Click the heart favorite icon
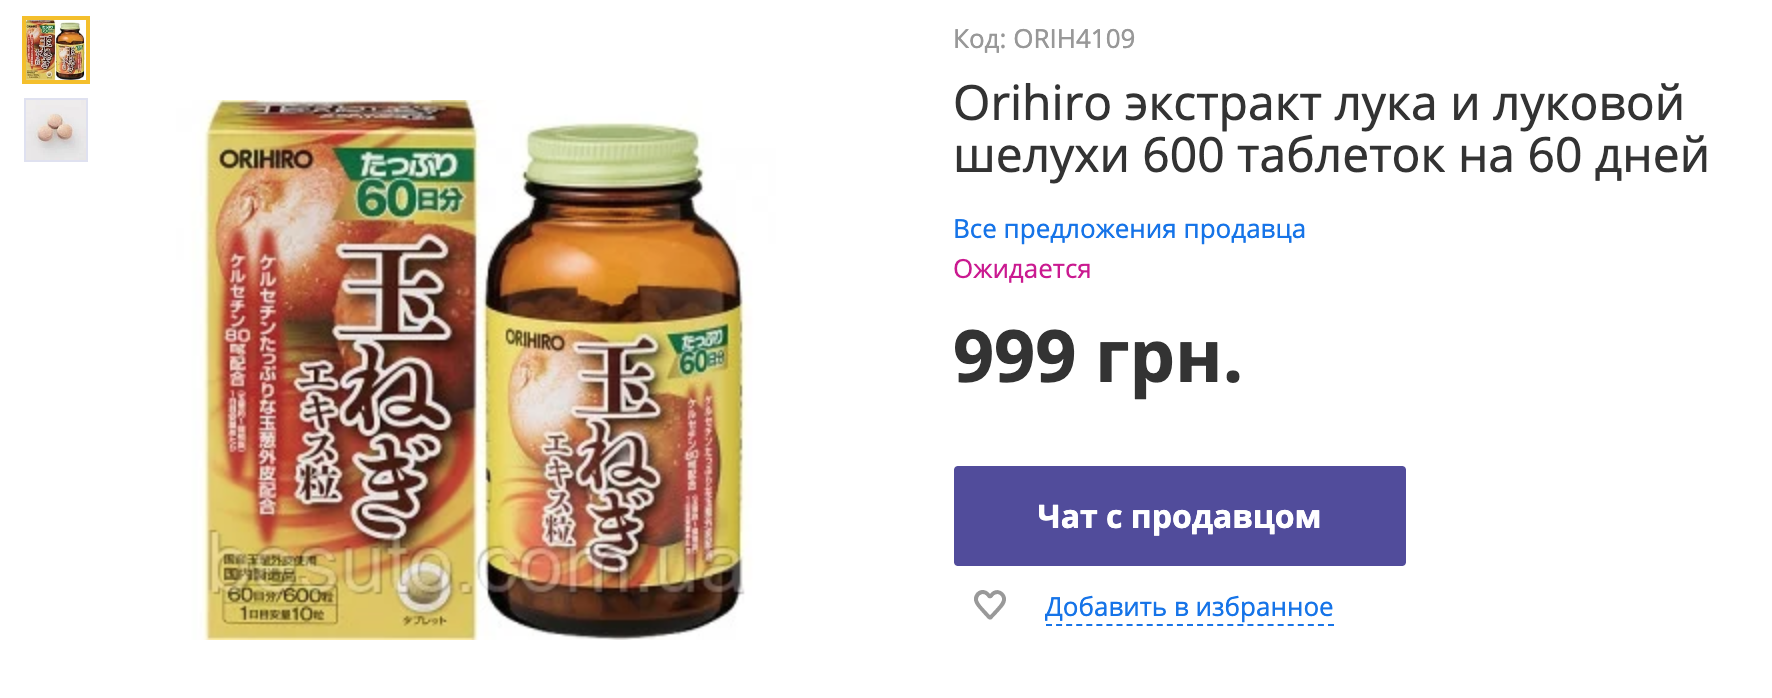The width and height of the screenshot is (1772, 698). (x=990, y=605)
